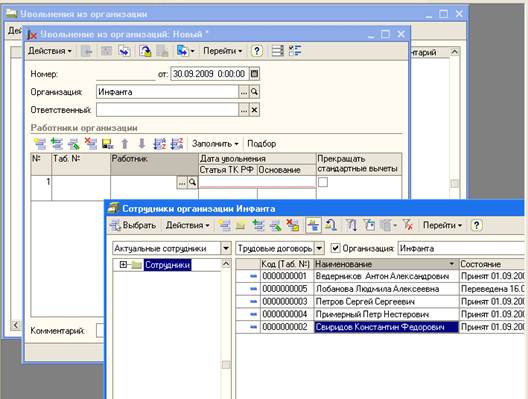The image size is (528, 399).
Task: Open the Действия menu of the dismissal document
Action: [x=50, y=51]
